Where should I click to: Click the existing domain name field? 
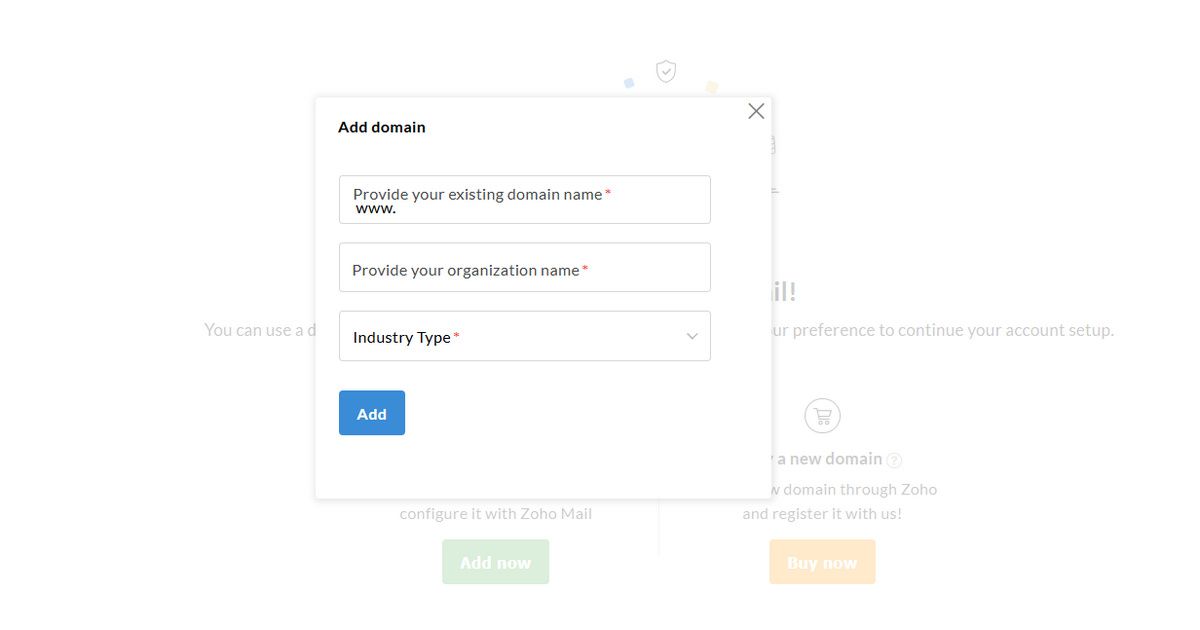525,200
